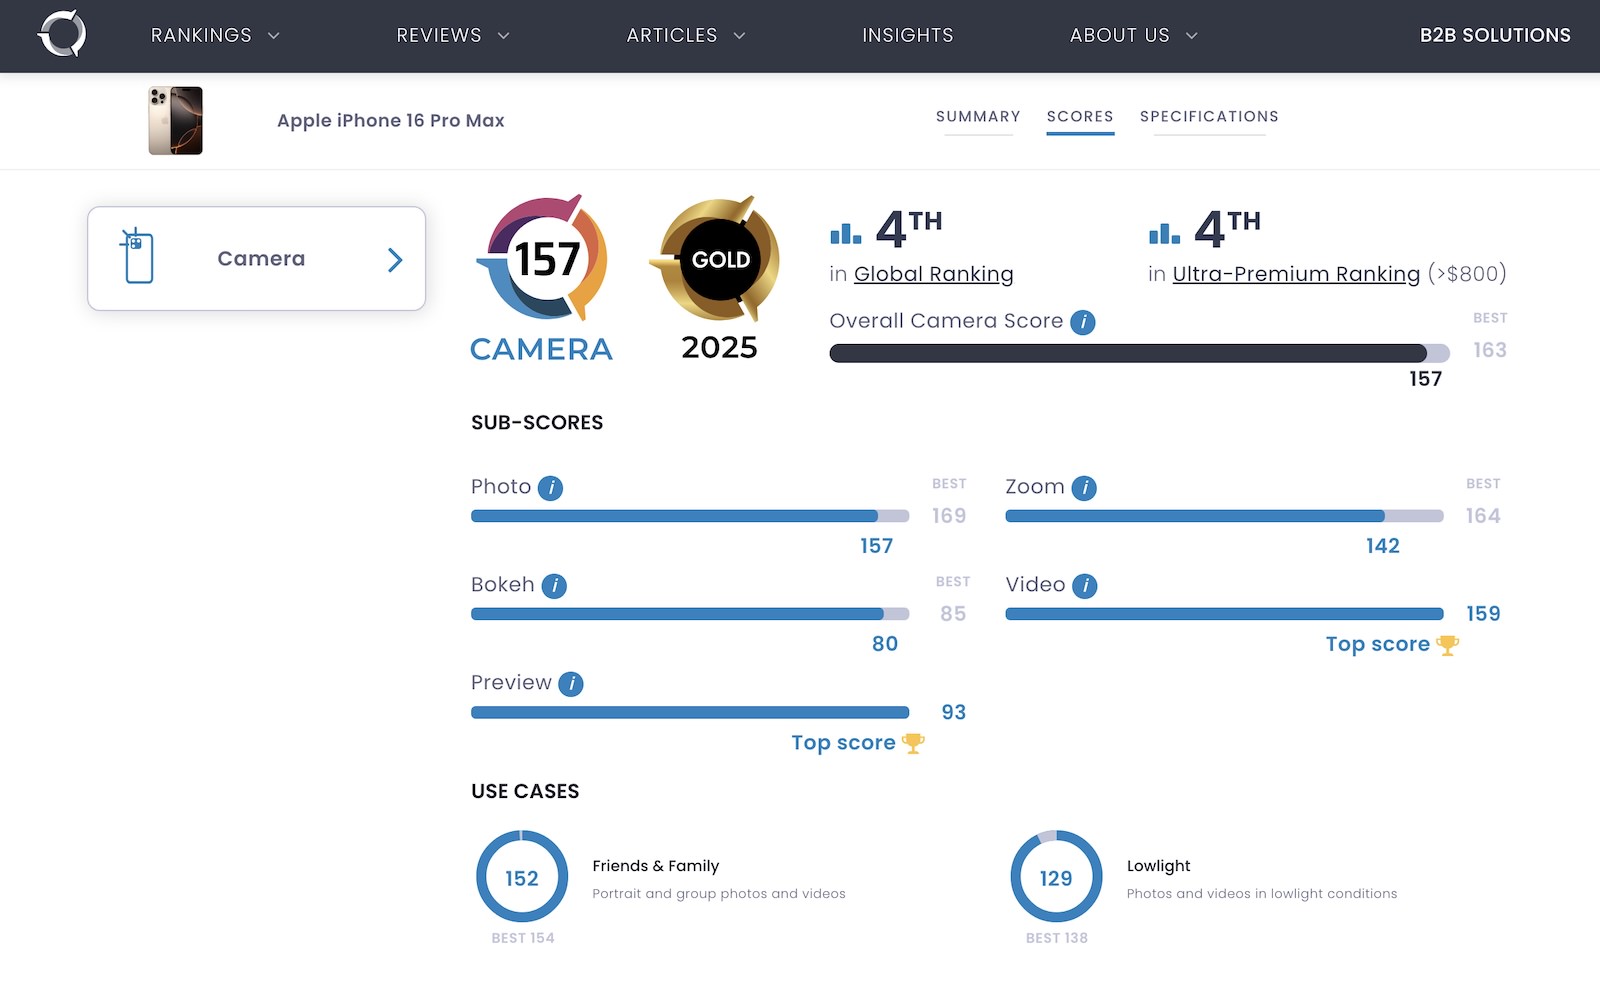Open the Global Ranking link

[933, 274]
